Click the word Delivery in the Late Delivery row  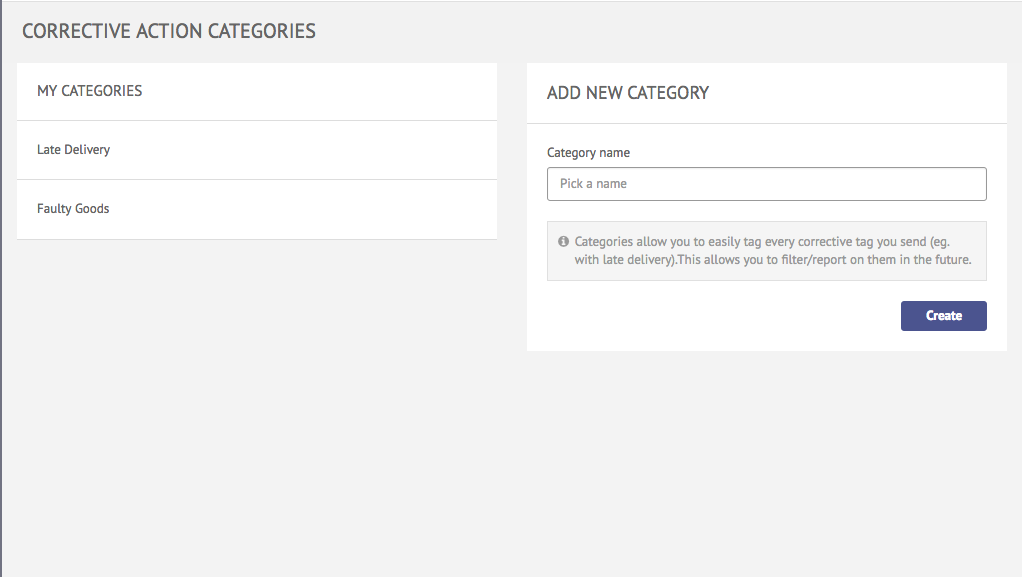(87, 150)
